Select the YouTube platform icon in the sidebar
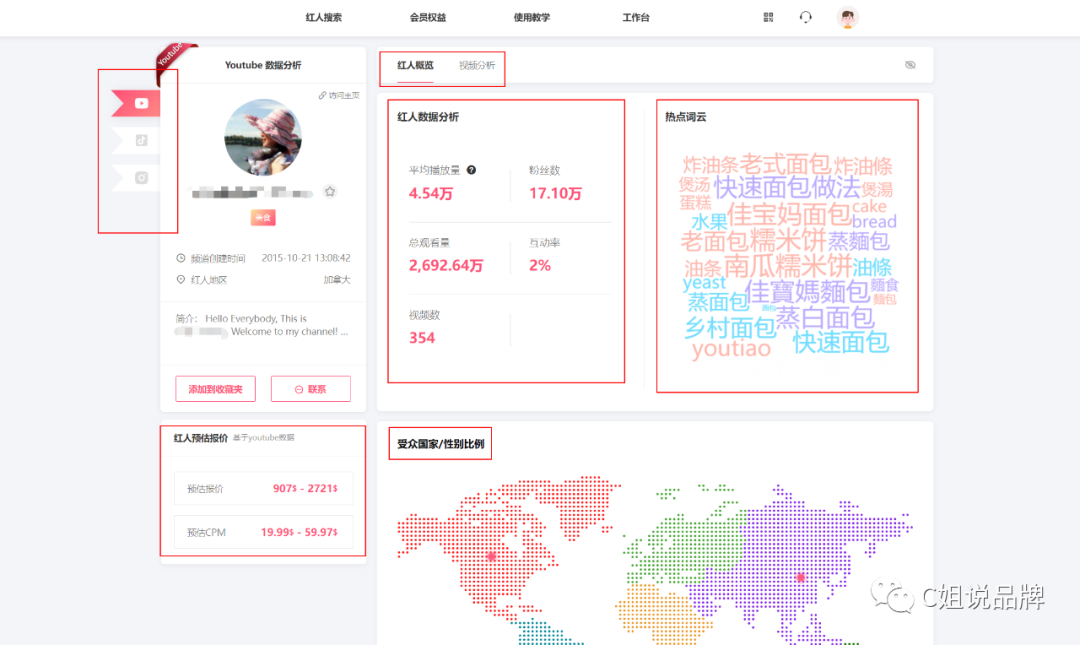1080x645 pixels. tap(141, 103)
